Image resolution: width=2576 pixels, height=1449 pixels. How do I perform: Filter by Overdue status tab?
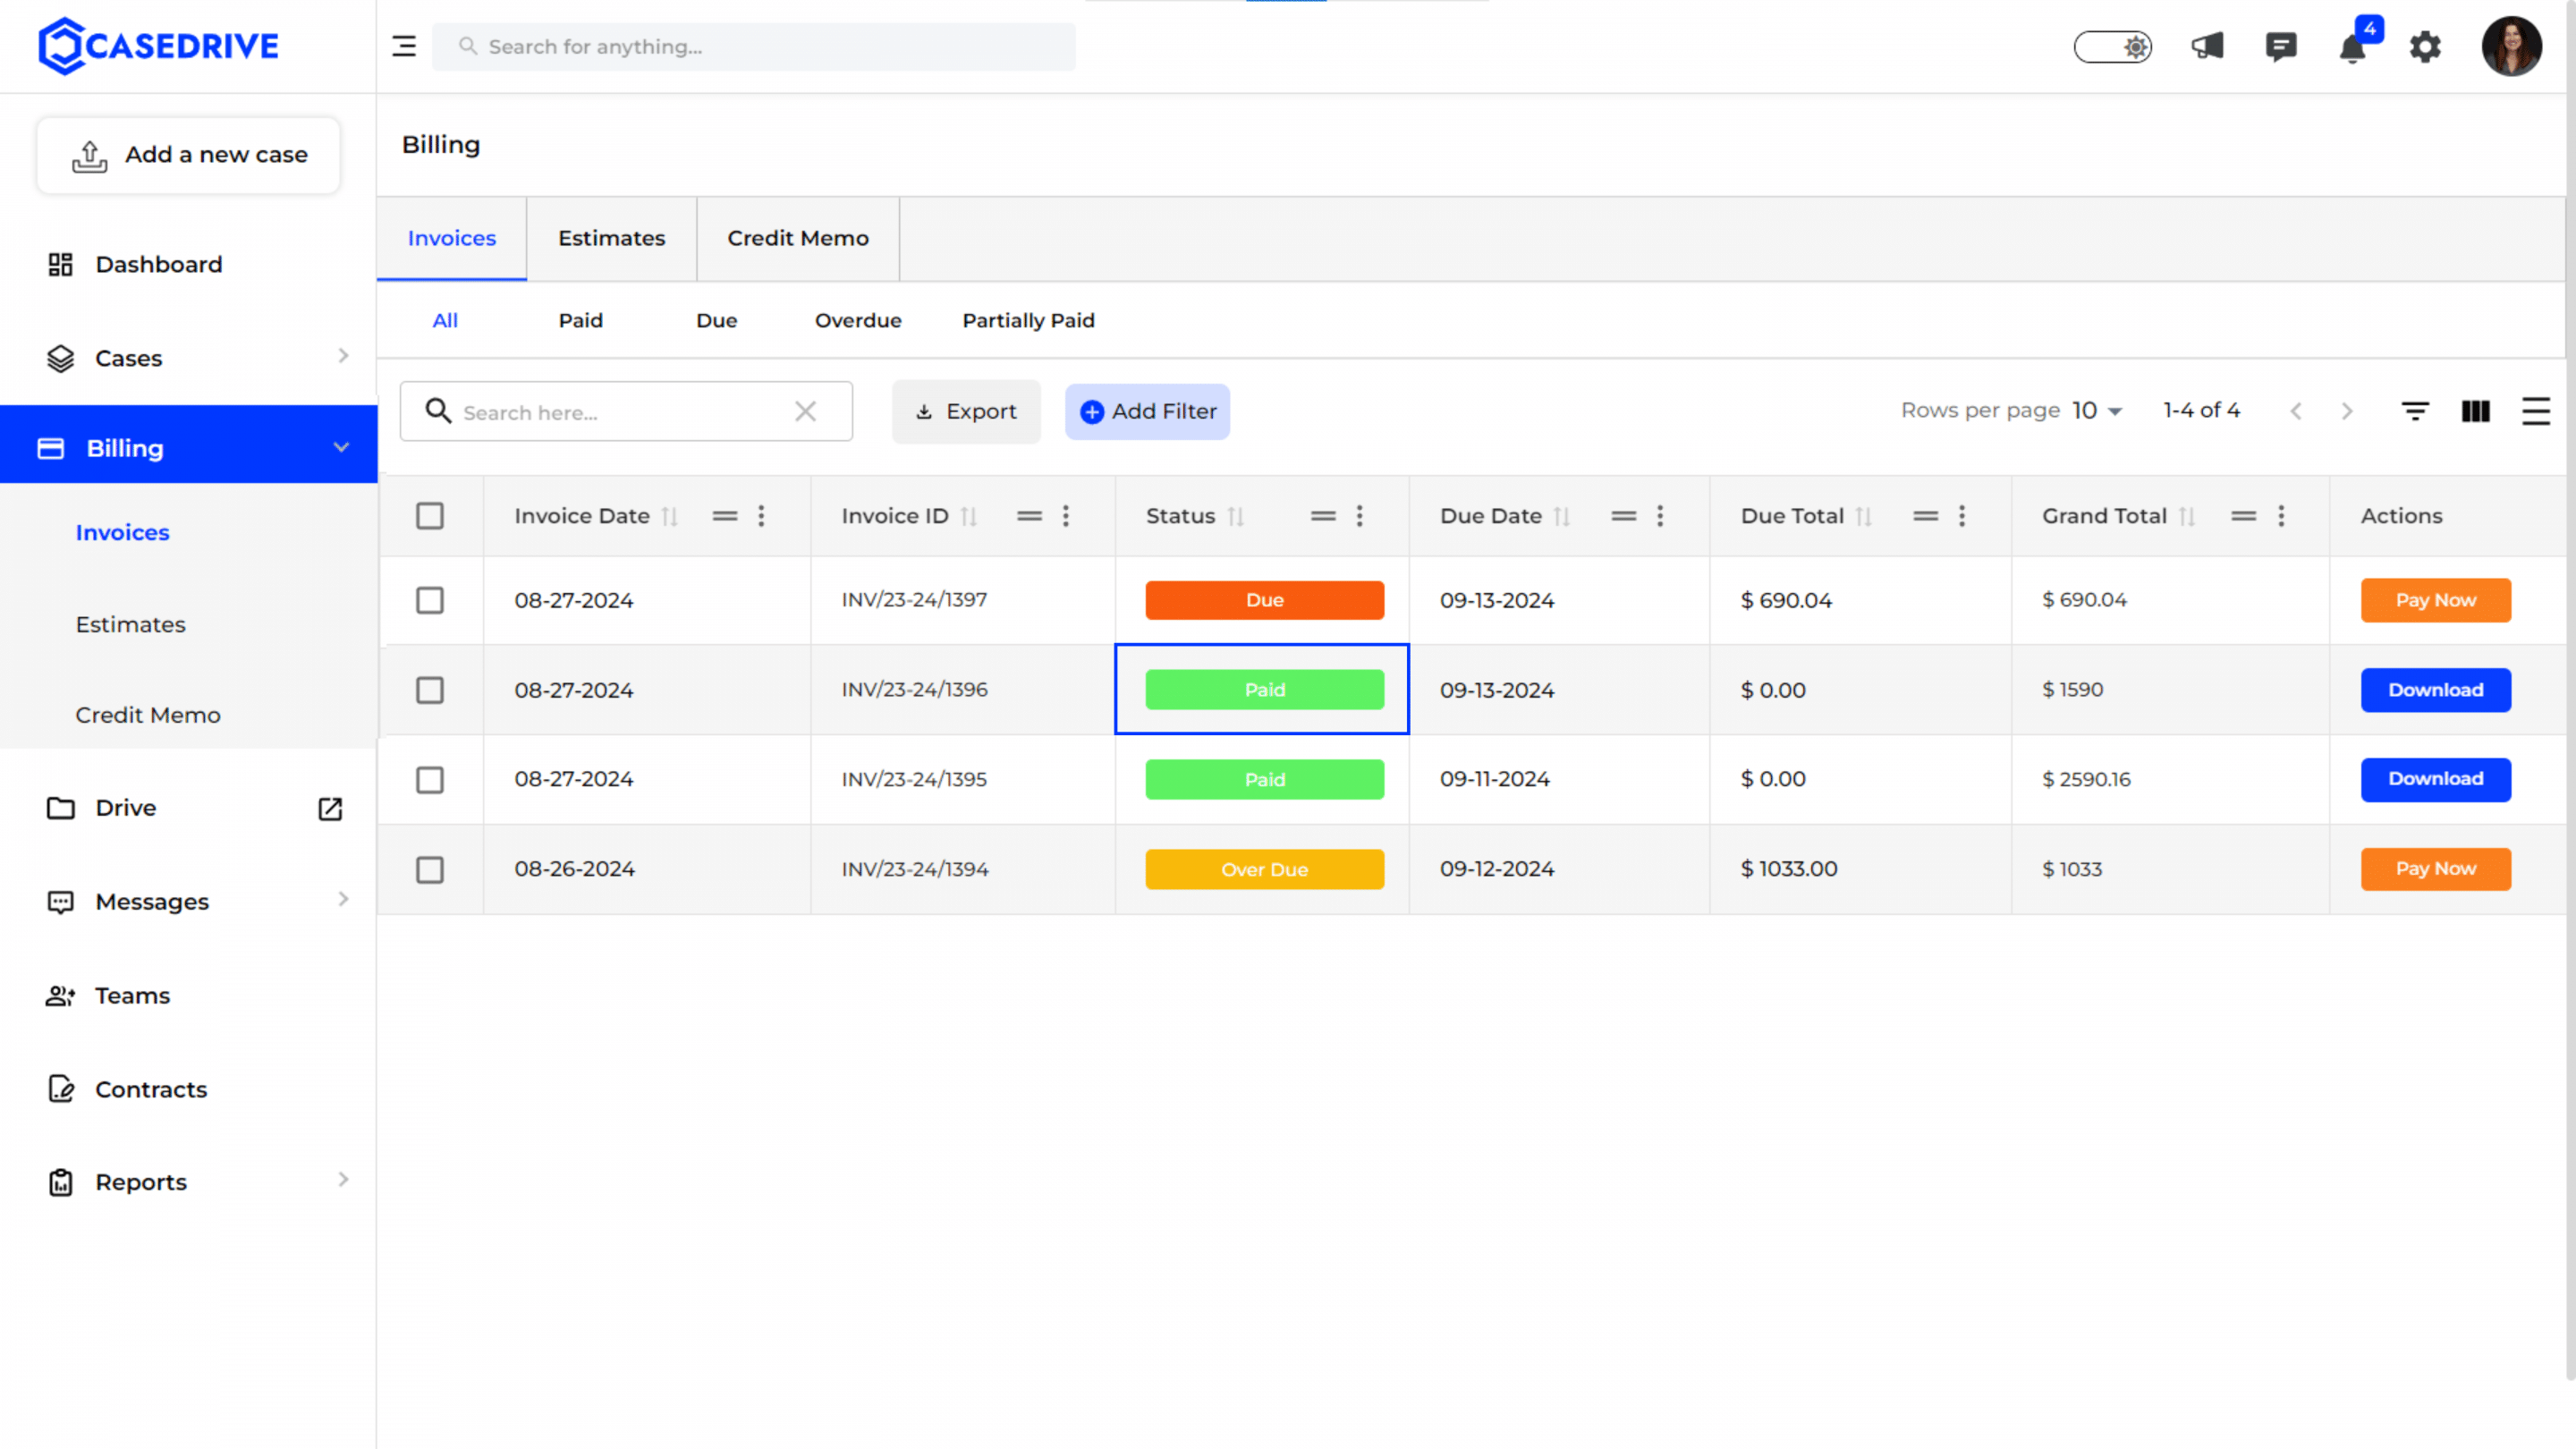[858, 320]
